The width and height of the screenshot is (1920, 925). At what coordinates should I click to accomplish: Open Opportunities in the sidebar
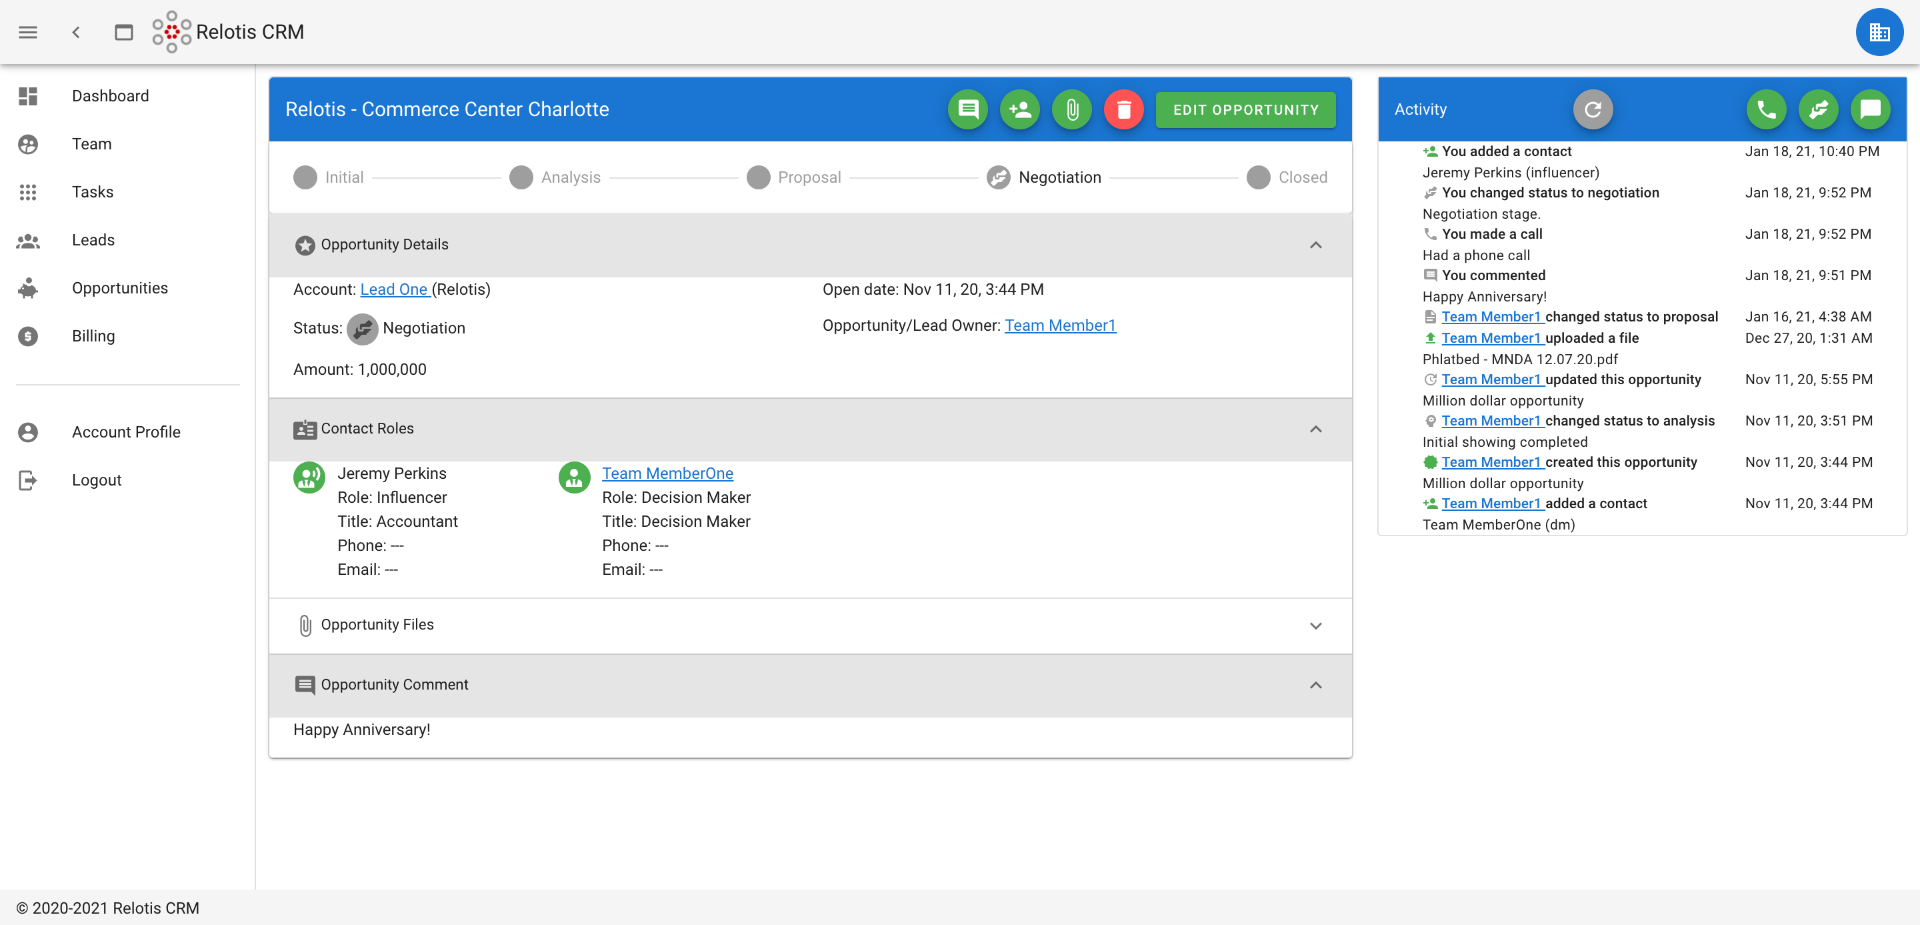tap(119, 288)
